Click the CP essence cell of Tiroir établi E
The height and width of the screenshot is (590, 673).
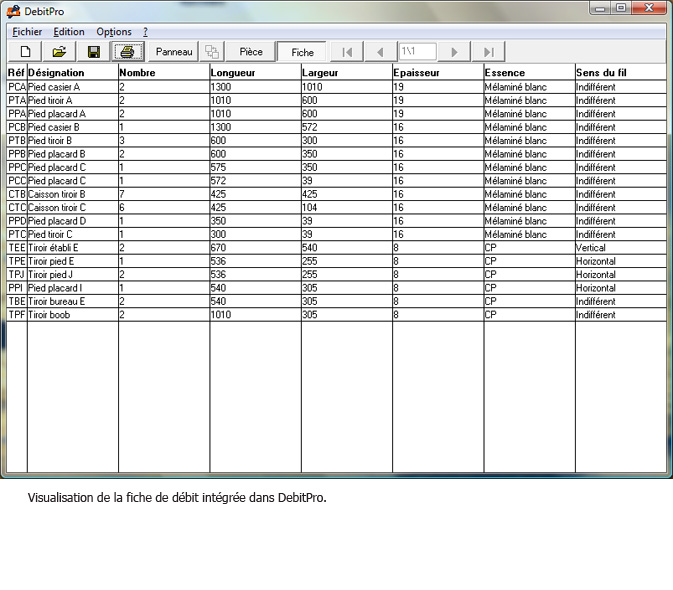pos(530,248)
